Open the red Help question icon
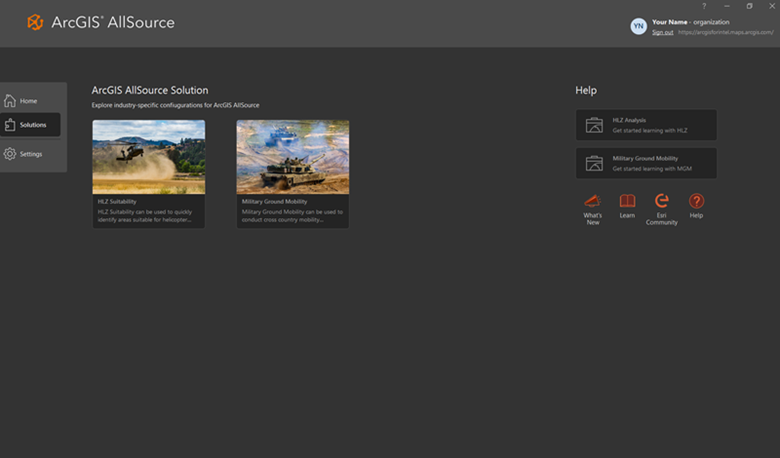Image resolution: width=780 pixels, height=458 pixels. [696, 201]
